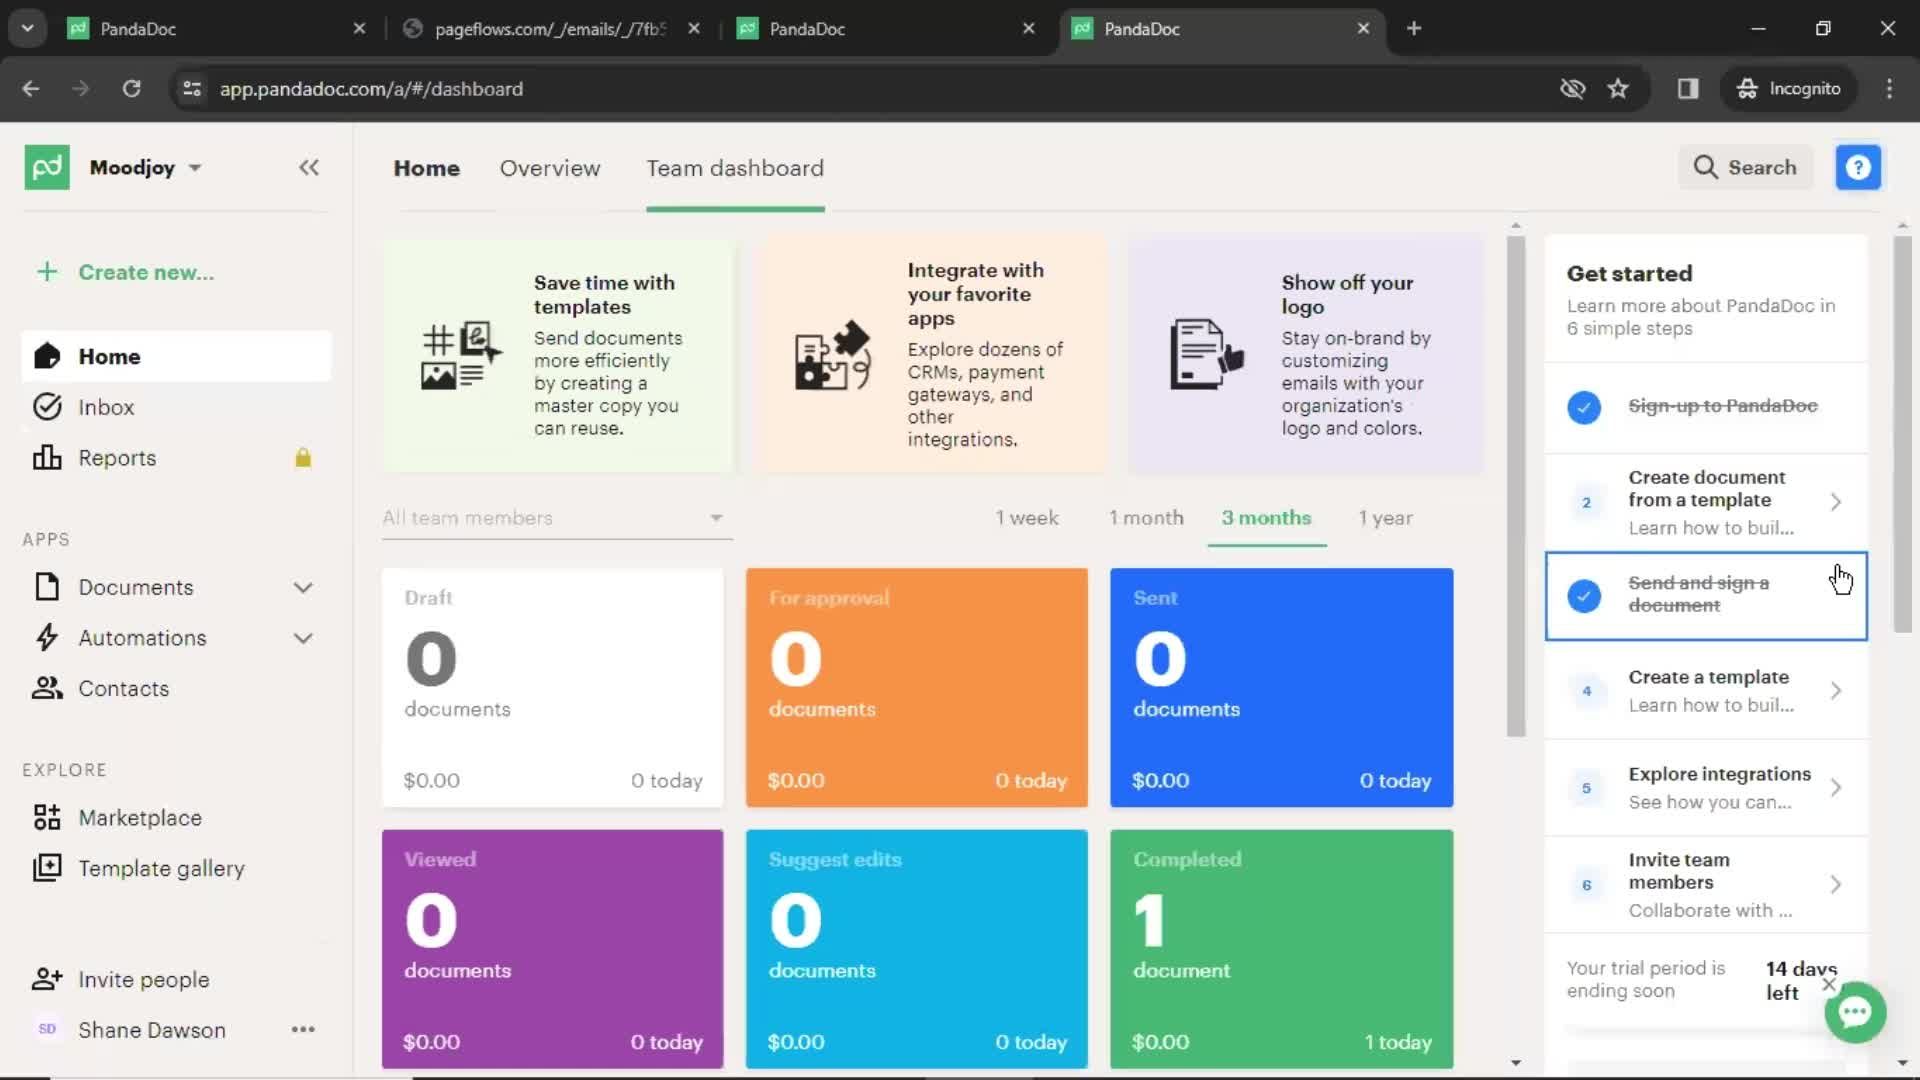Toggle the signed-up PandaDoc checkmark
The width and height of the screenshot is (1920, 1080).
coord(1584,406)
